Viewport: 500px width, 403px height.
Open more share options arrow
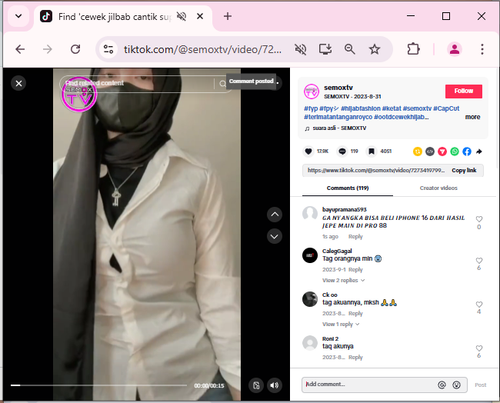479,151
